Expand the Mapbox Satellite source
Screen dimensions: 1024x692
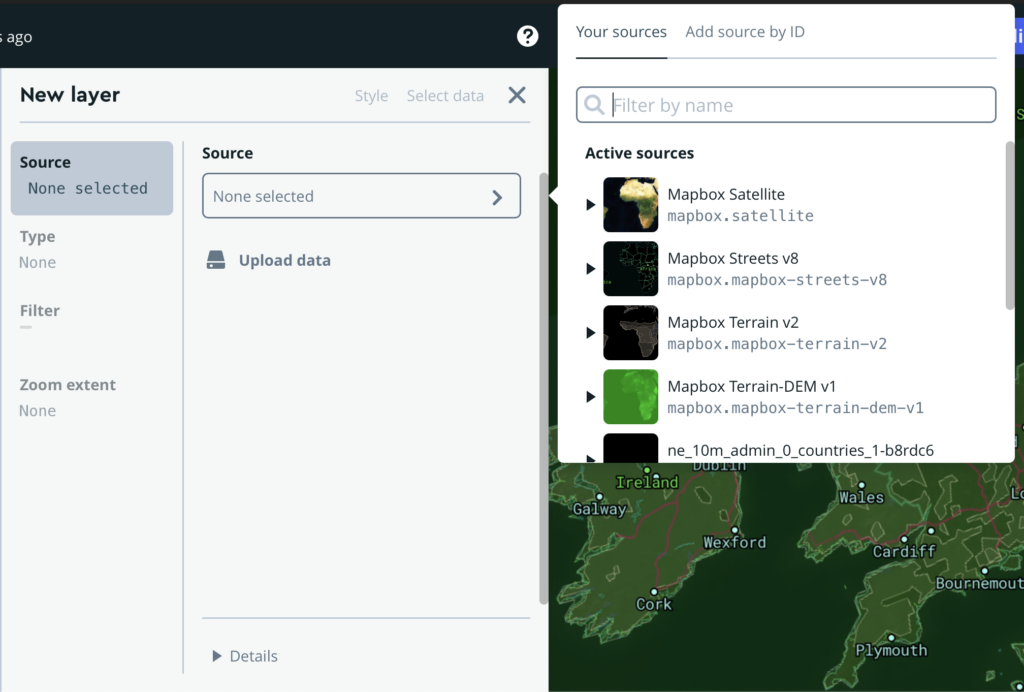pyautogui.click(x=591, y=205)
